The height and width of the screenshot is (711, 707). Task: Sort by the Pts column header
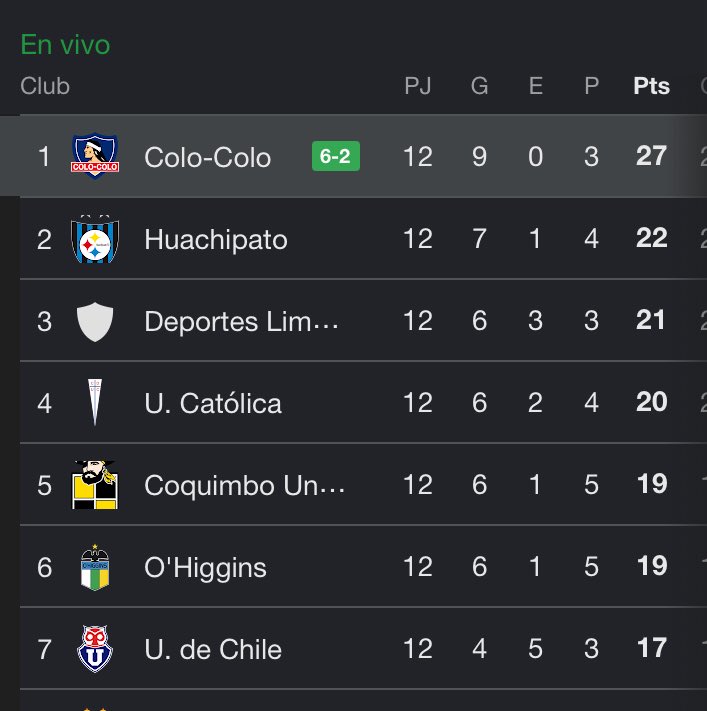651,86
